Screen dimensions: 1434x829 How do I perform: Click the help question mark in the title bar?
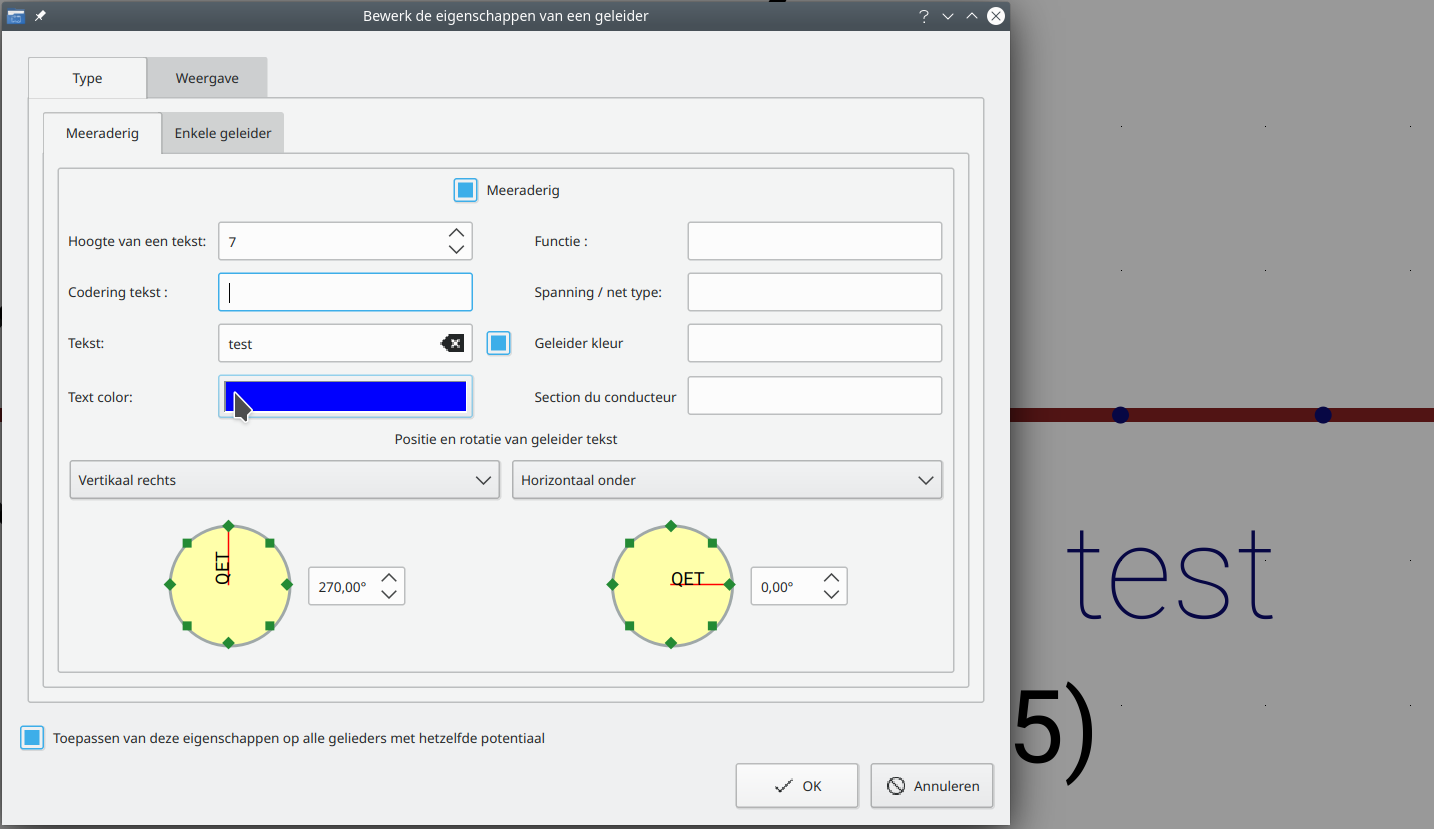click(x=923, y=16)
